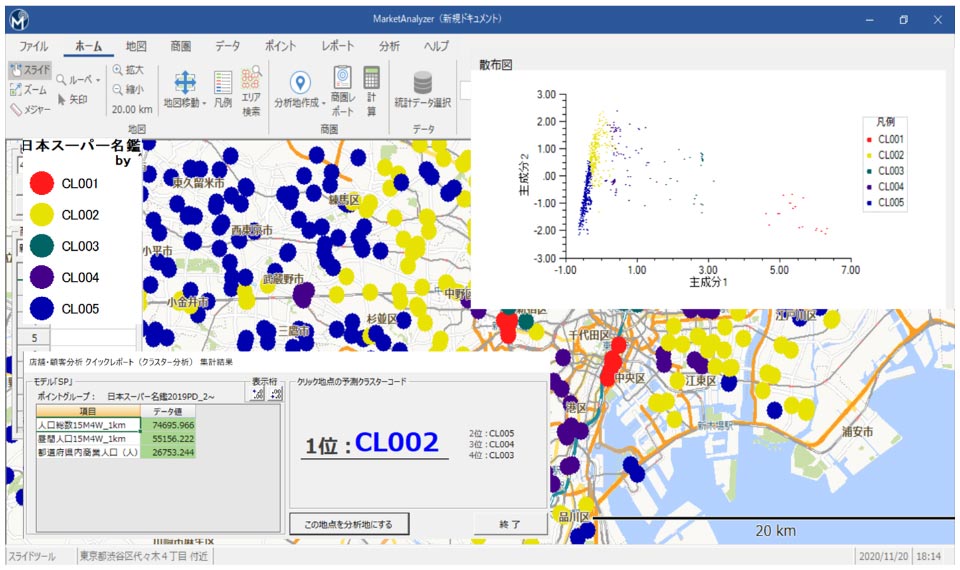Switch to the 分析 ribbon tab
The width and height of the screenshot is (960, 570).
point(389,46)
